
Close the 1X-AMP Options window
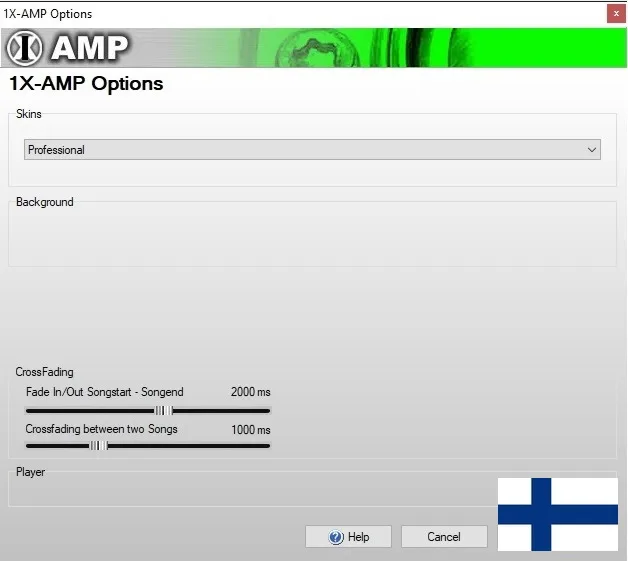pyautogui.click(x=615, y=14)
